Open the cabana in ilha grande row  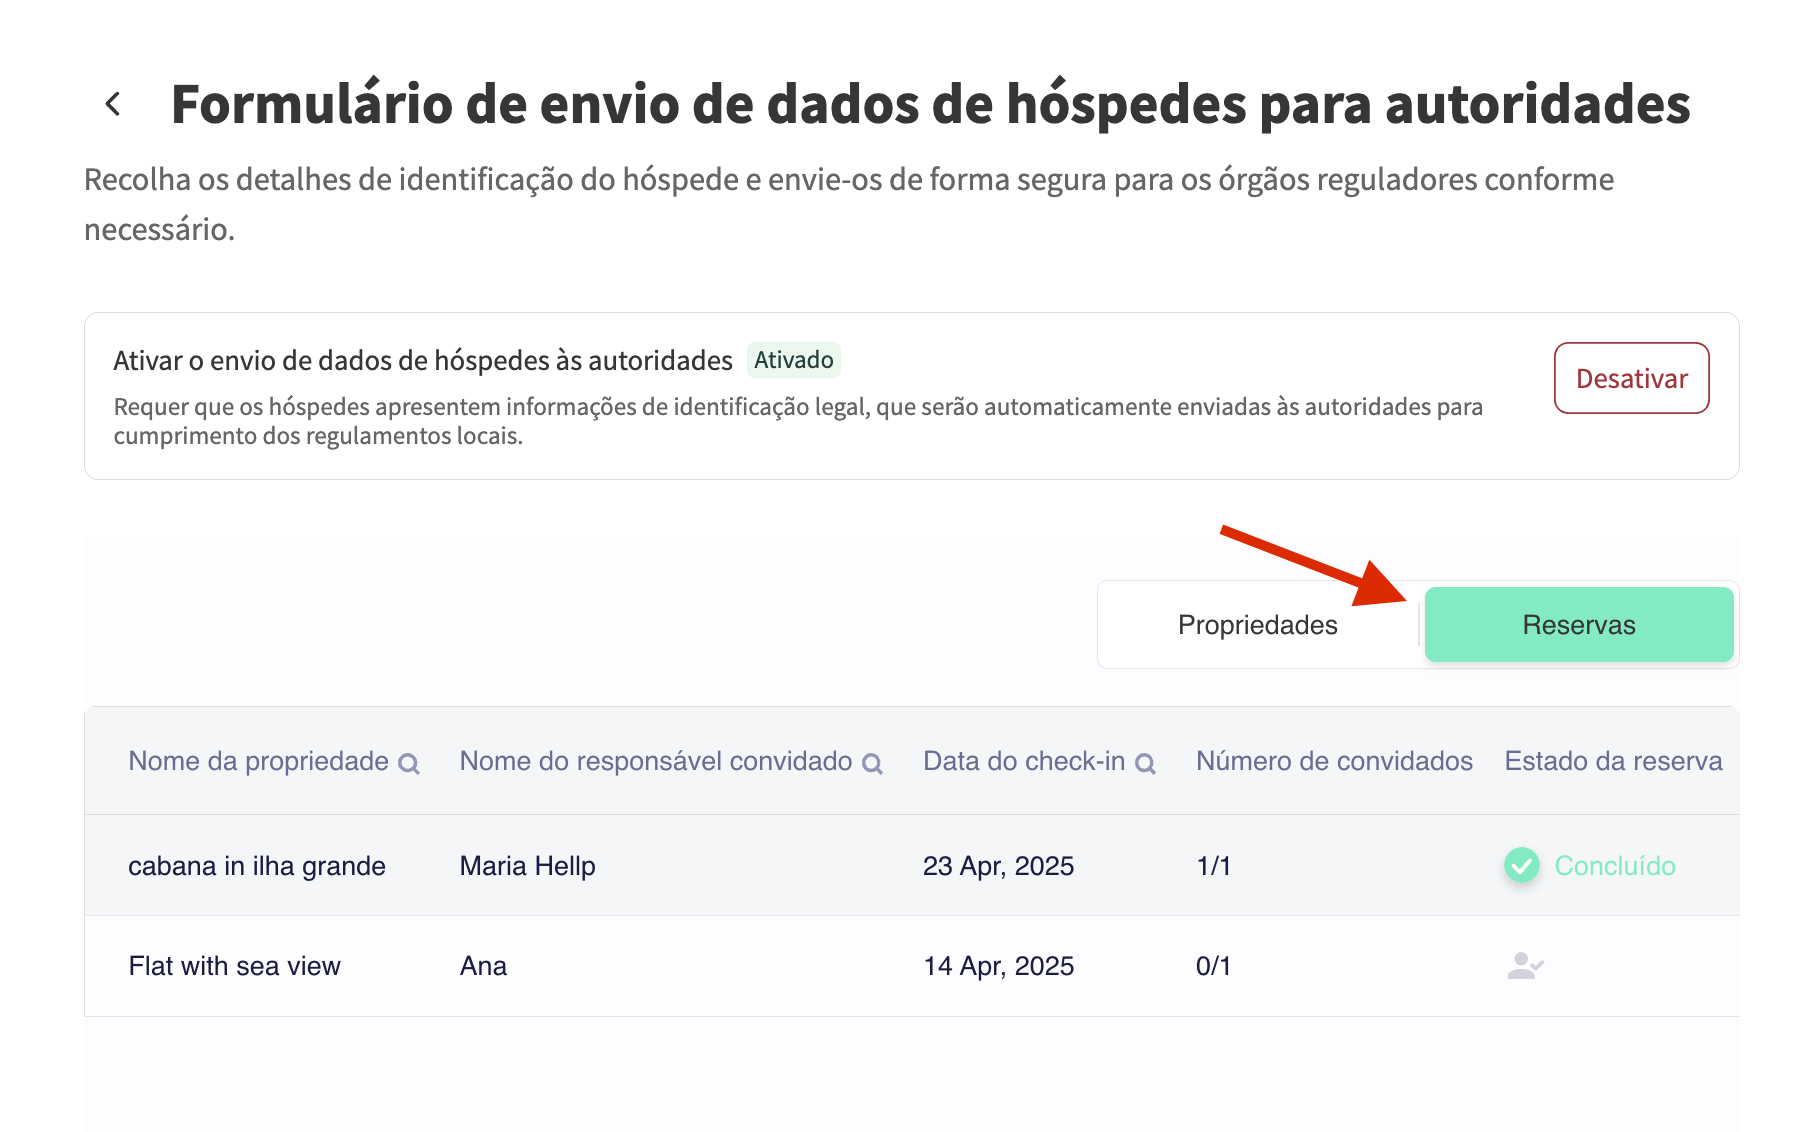257,866
